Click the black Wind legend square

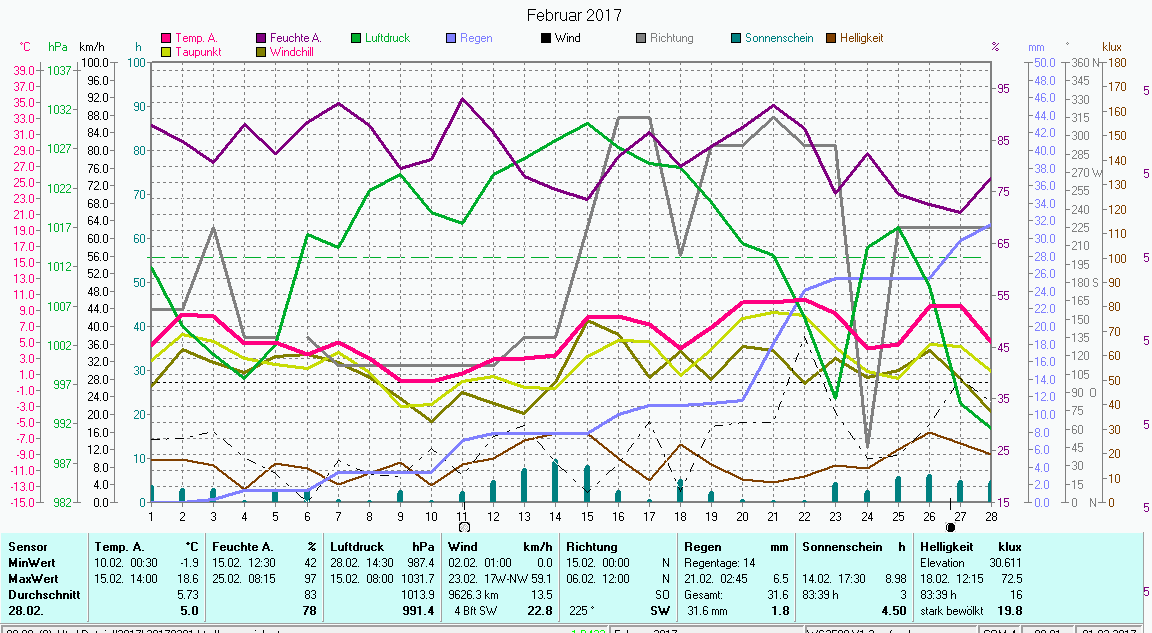point(546,38)
